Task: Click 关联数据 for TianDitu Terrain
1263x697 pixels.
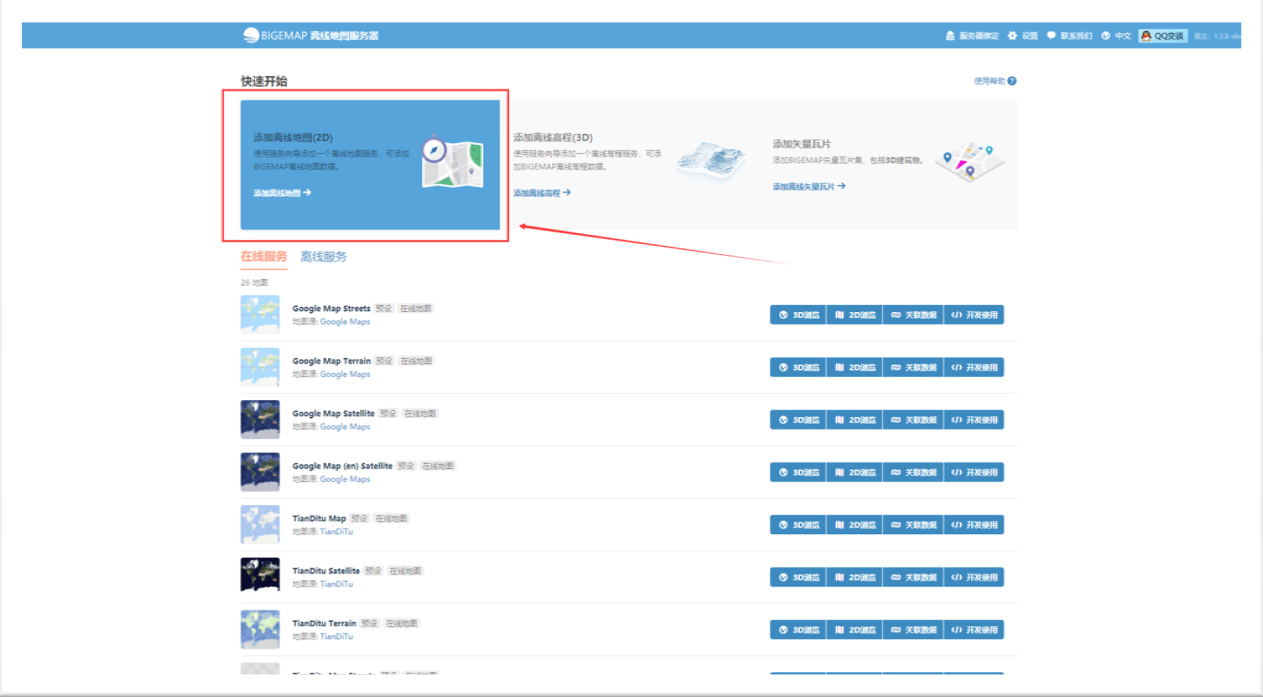Action: 913,630
